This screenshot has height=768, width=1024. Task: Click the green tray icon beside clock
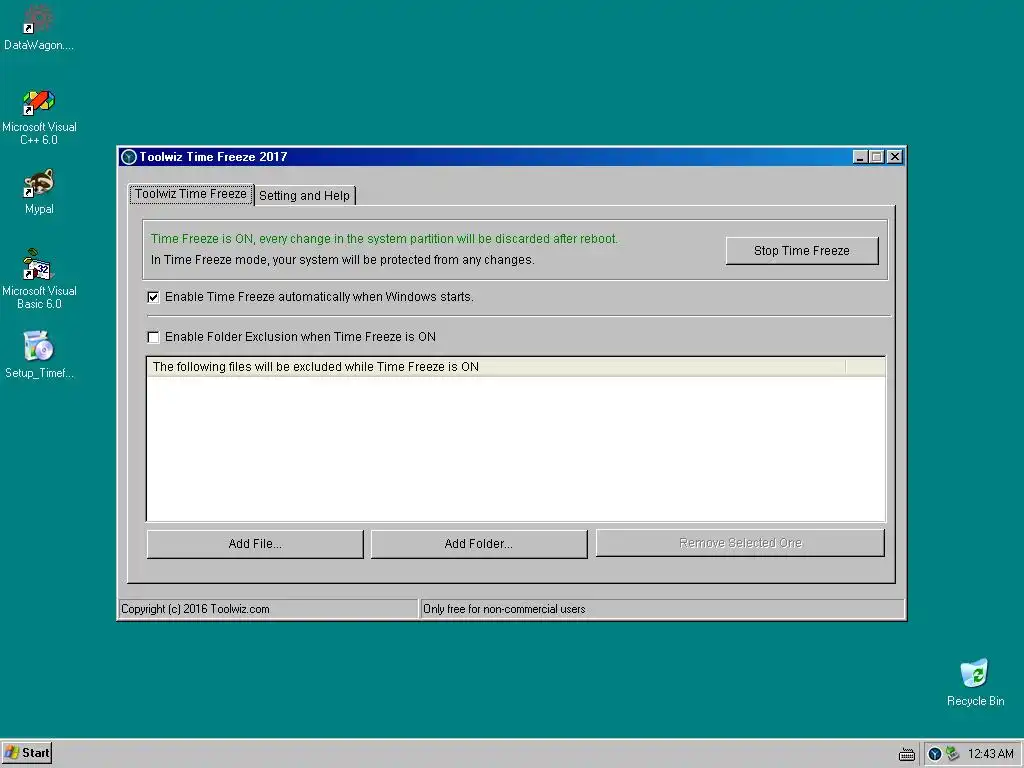pyautogui.click(x=952, y=754)
